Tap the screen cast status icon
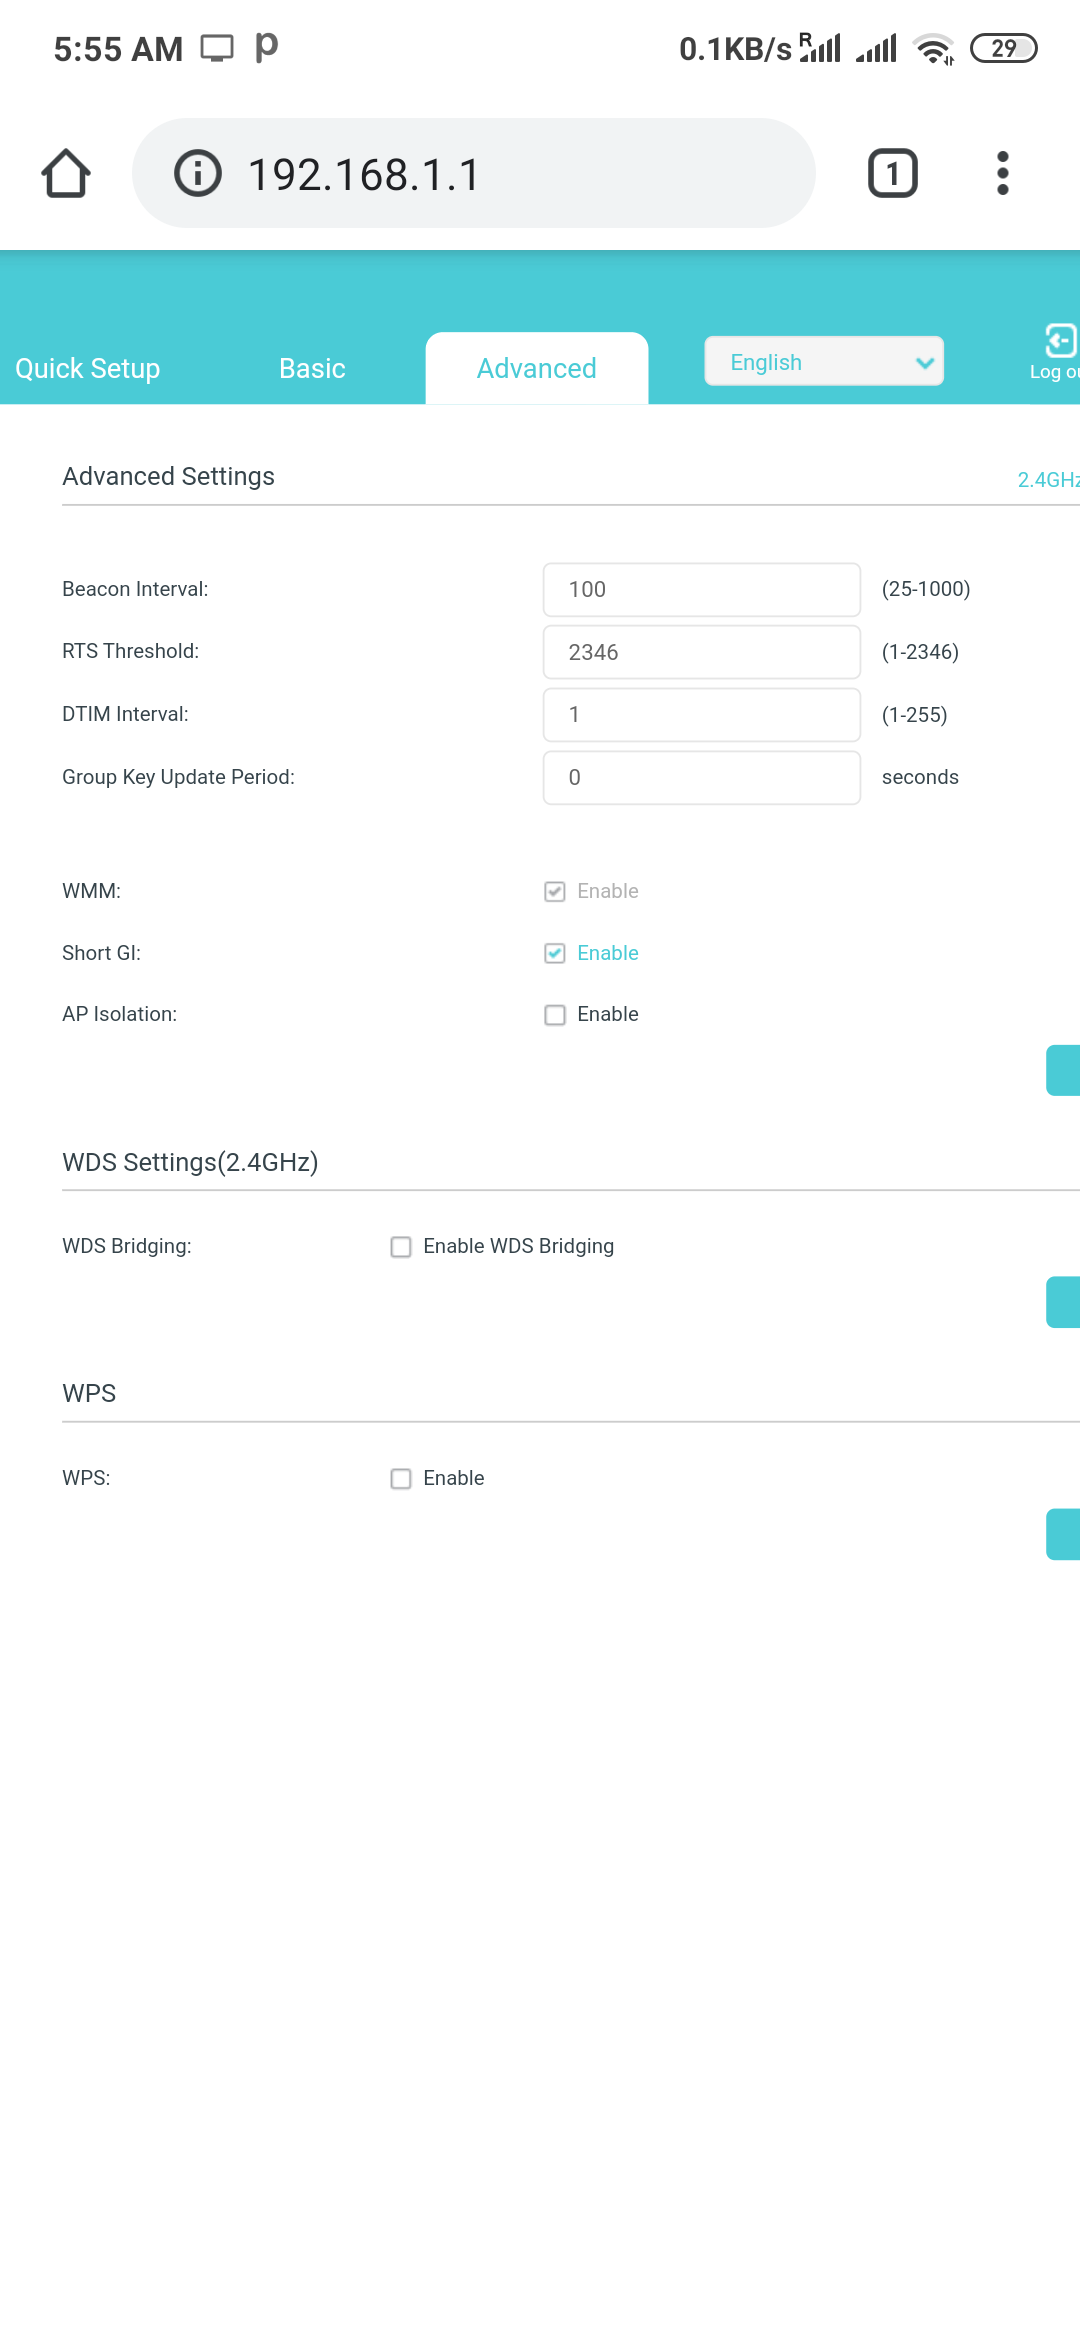1080x2340 pixels. coord(217,48)
